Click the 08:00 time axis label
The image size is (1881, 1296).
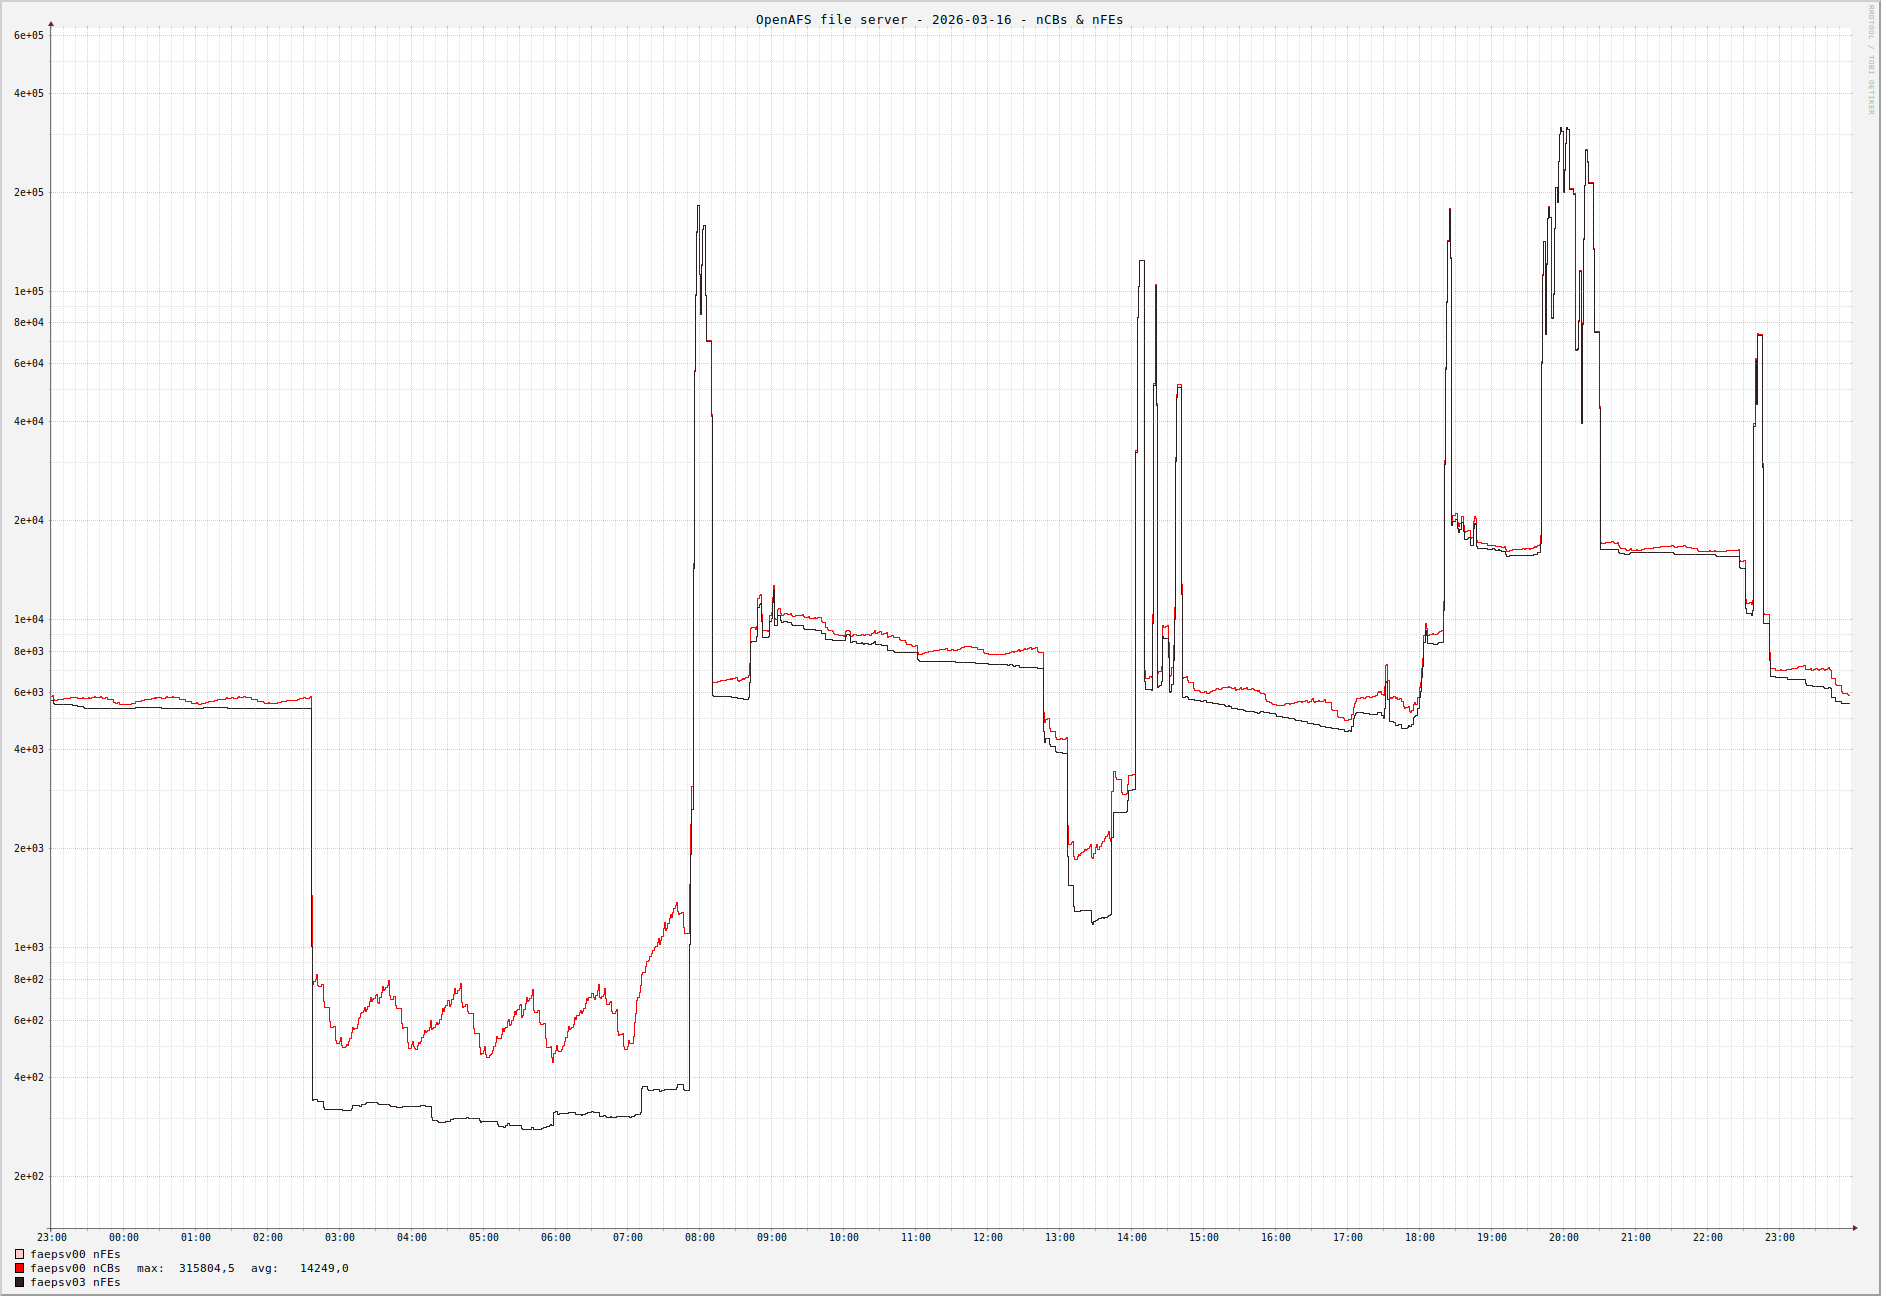700,1237
